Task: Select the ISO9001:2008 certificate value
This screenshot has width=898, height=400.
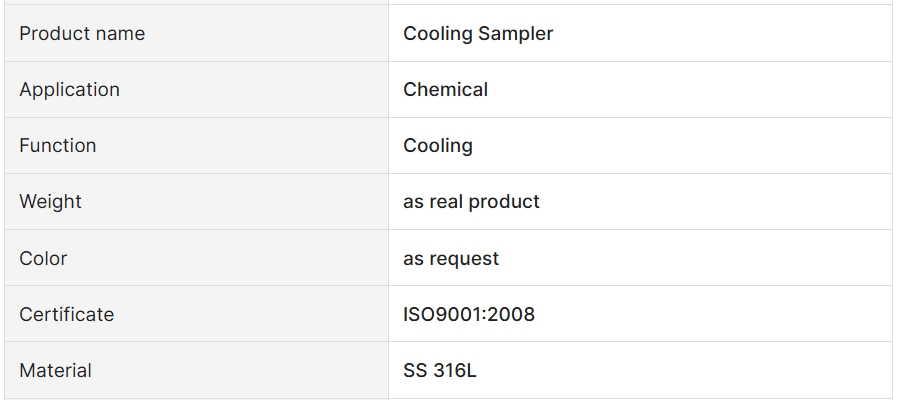Action: (468, 314)
